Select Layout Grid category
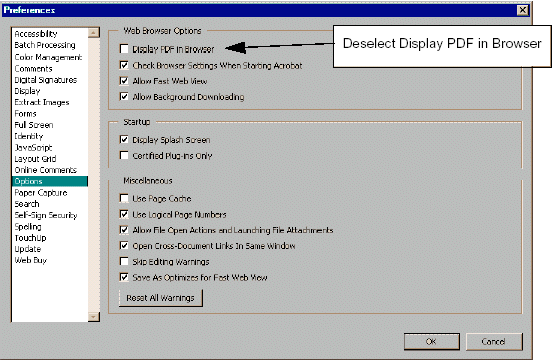554x361 pixels. tap(35, 159)
